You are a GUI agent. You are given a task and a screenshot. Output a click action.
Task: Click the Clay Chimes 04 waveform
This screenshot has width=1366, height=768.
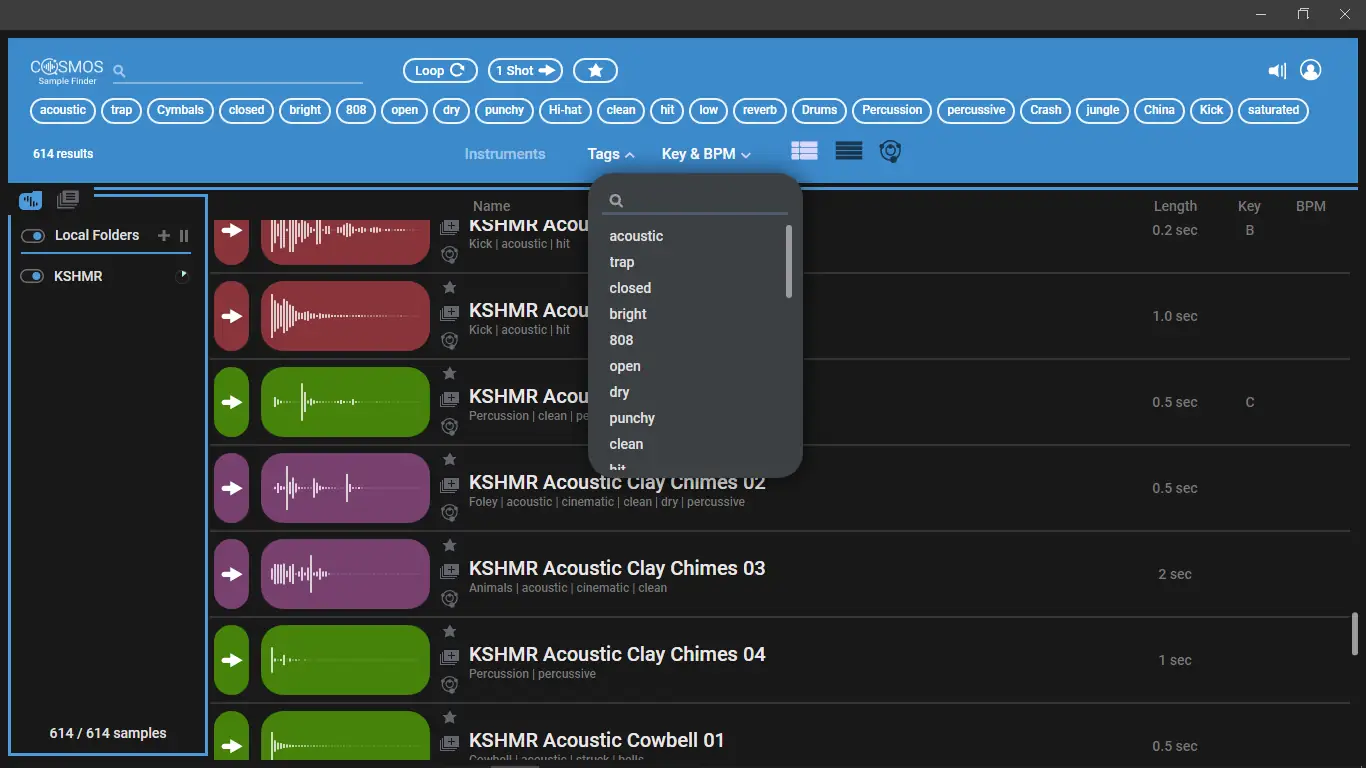[x=345, y=660]
